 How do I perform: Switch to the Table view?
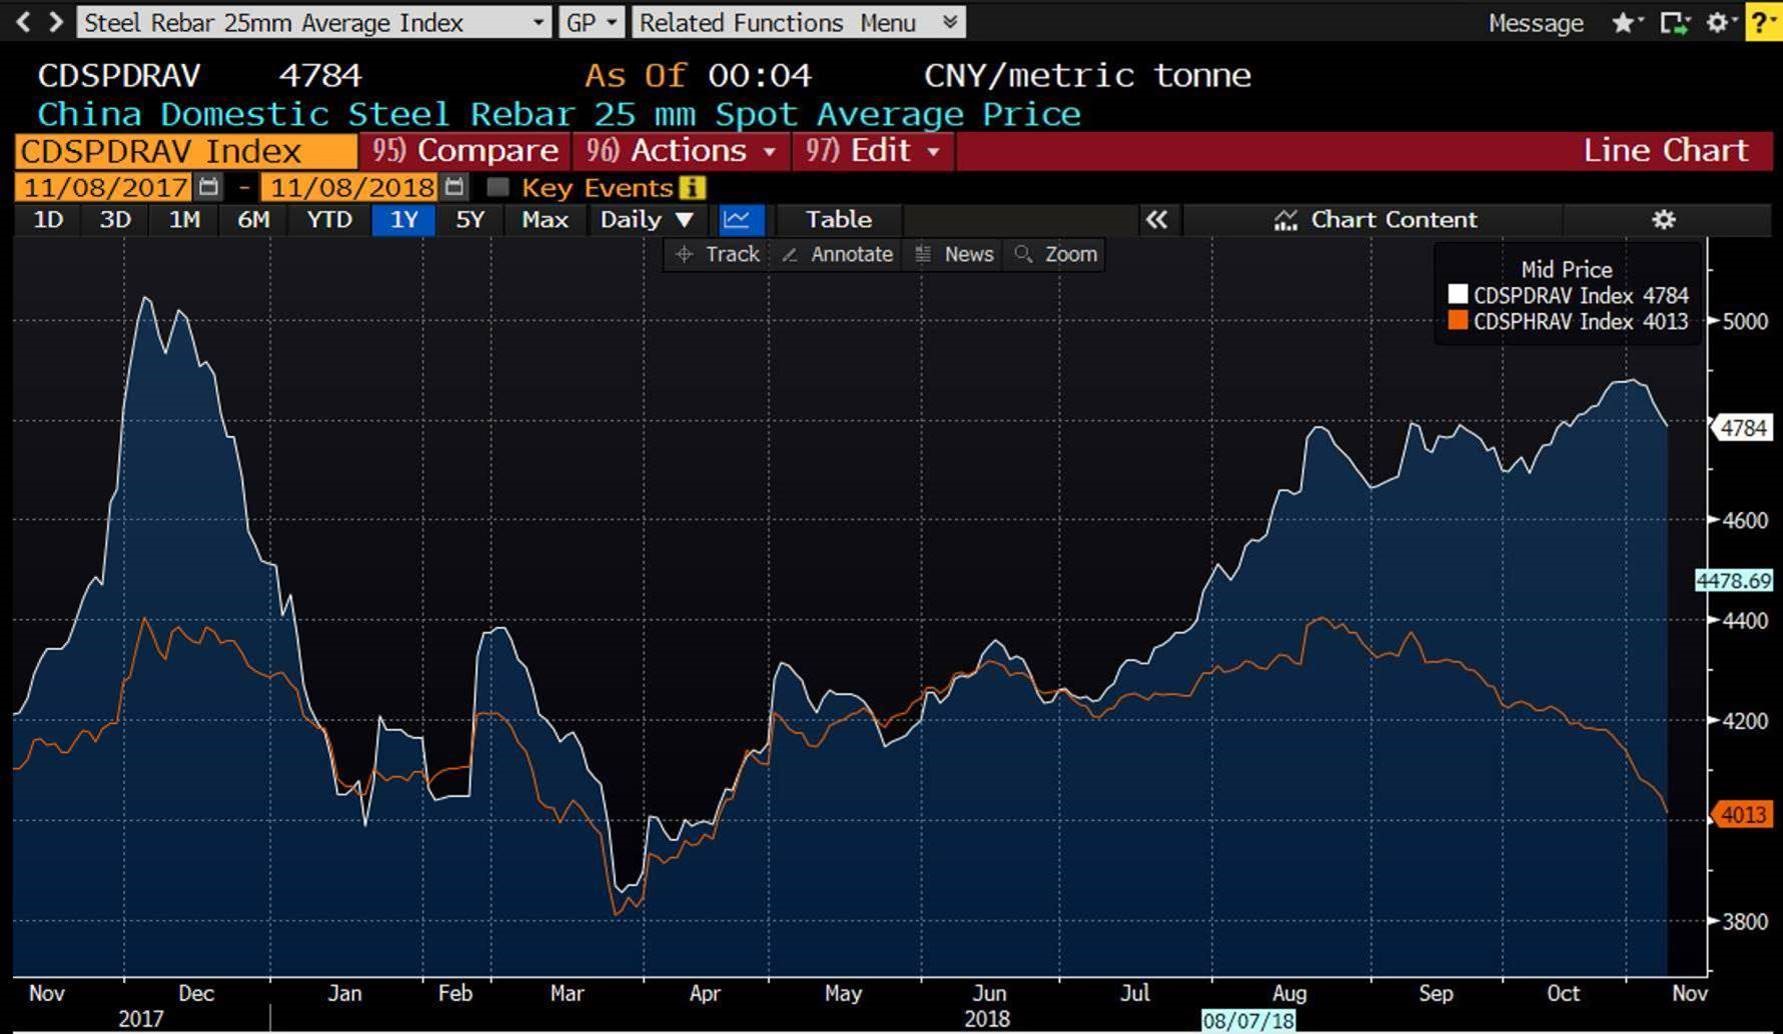click(838, 219)
